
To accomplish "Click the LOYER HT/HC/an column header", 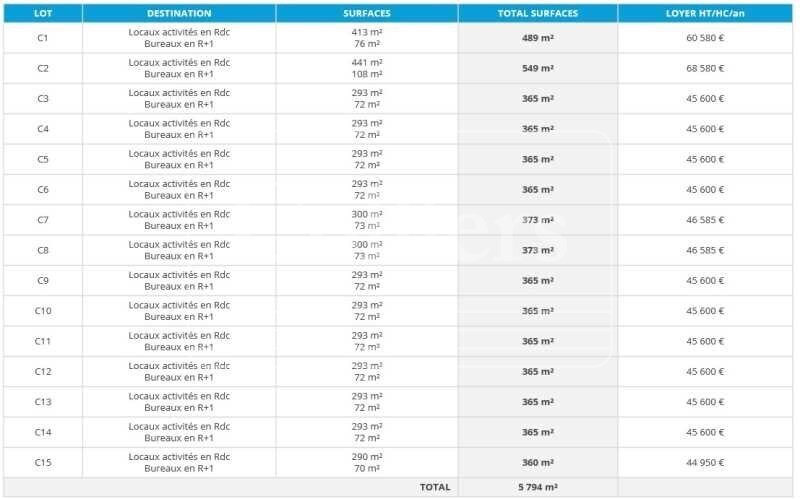I will tap(705, 13).
